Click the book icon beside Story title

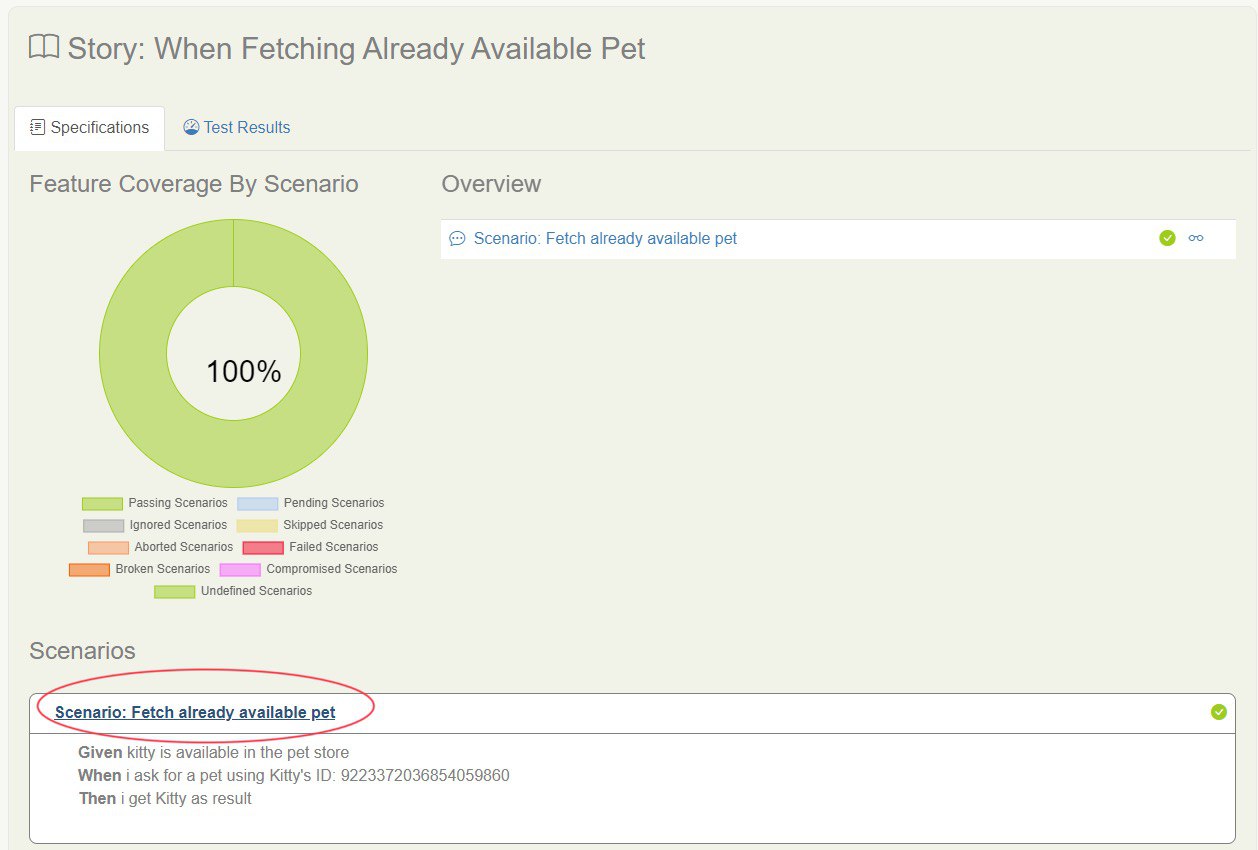(x=44, y=47)
